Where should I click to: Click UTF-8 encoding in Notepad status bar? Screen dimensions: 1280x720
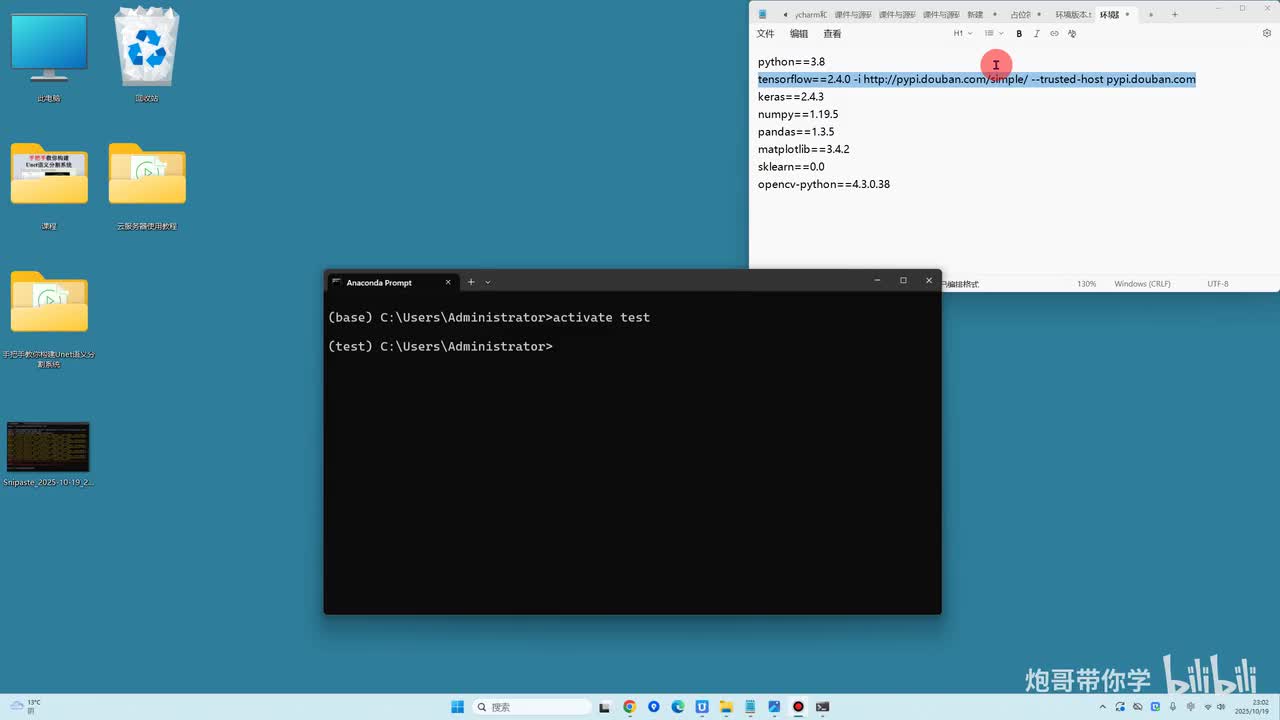(x=1217, y=284)
